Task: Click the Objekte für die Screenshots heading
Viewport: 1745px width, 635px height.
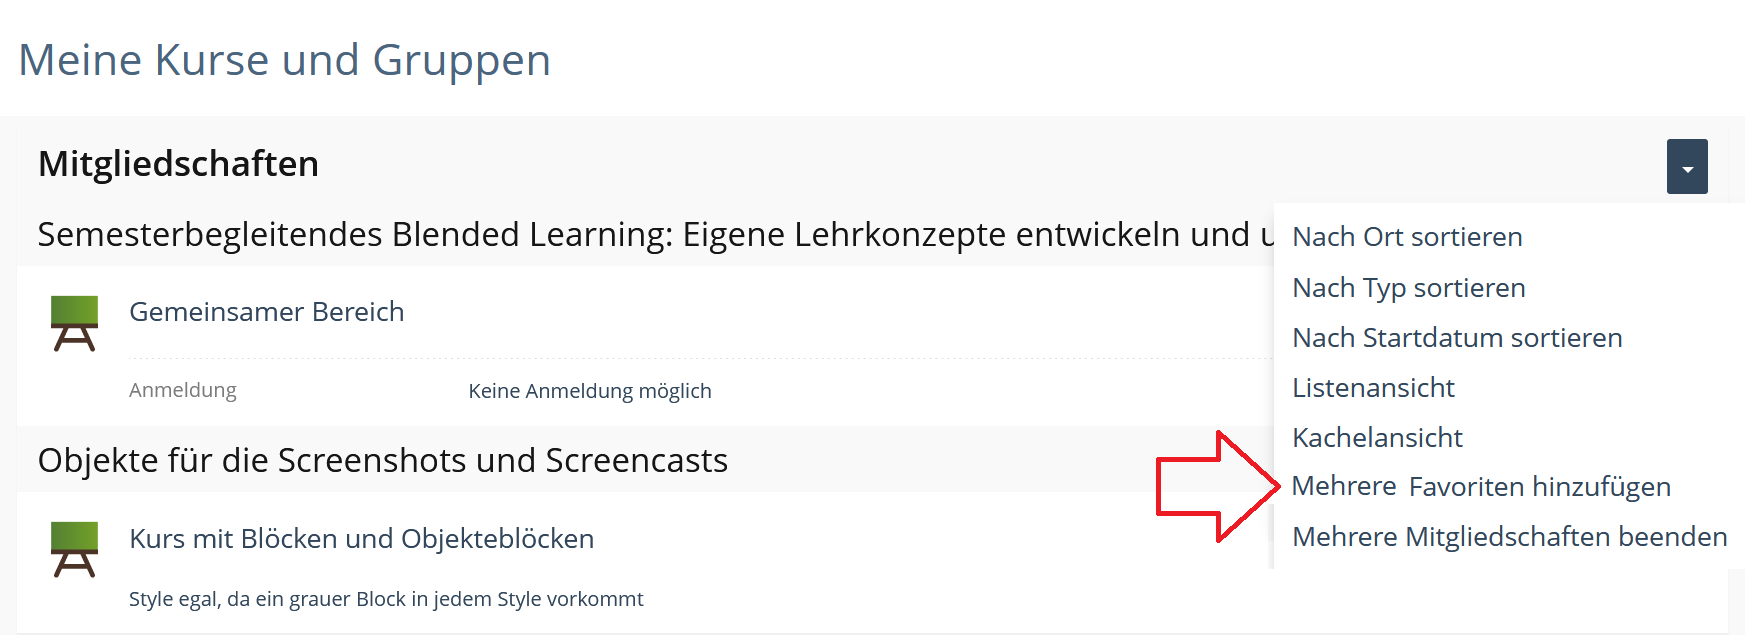Action: 382,460
